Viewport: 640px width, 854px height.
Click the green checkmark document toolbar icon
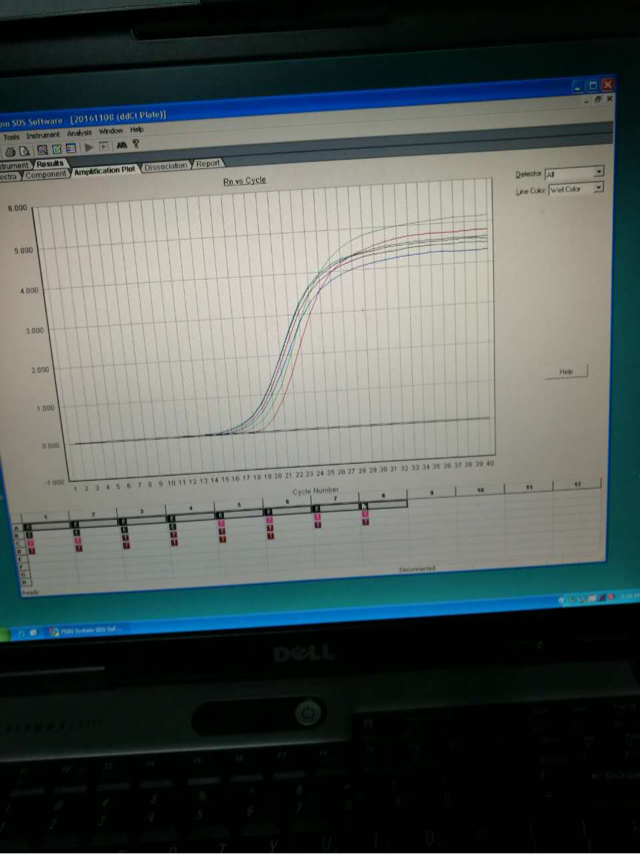pos(57,149)
